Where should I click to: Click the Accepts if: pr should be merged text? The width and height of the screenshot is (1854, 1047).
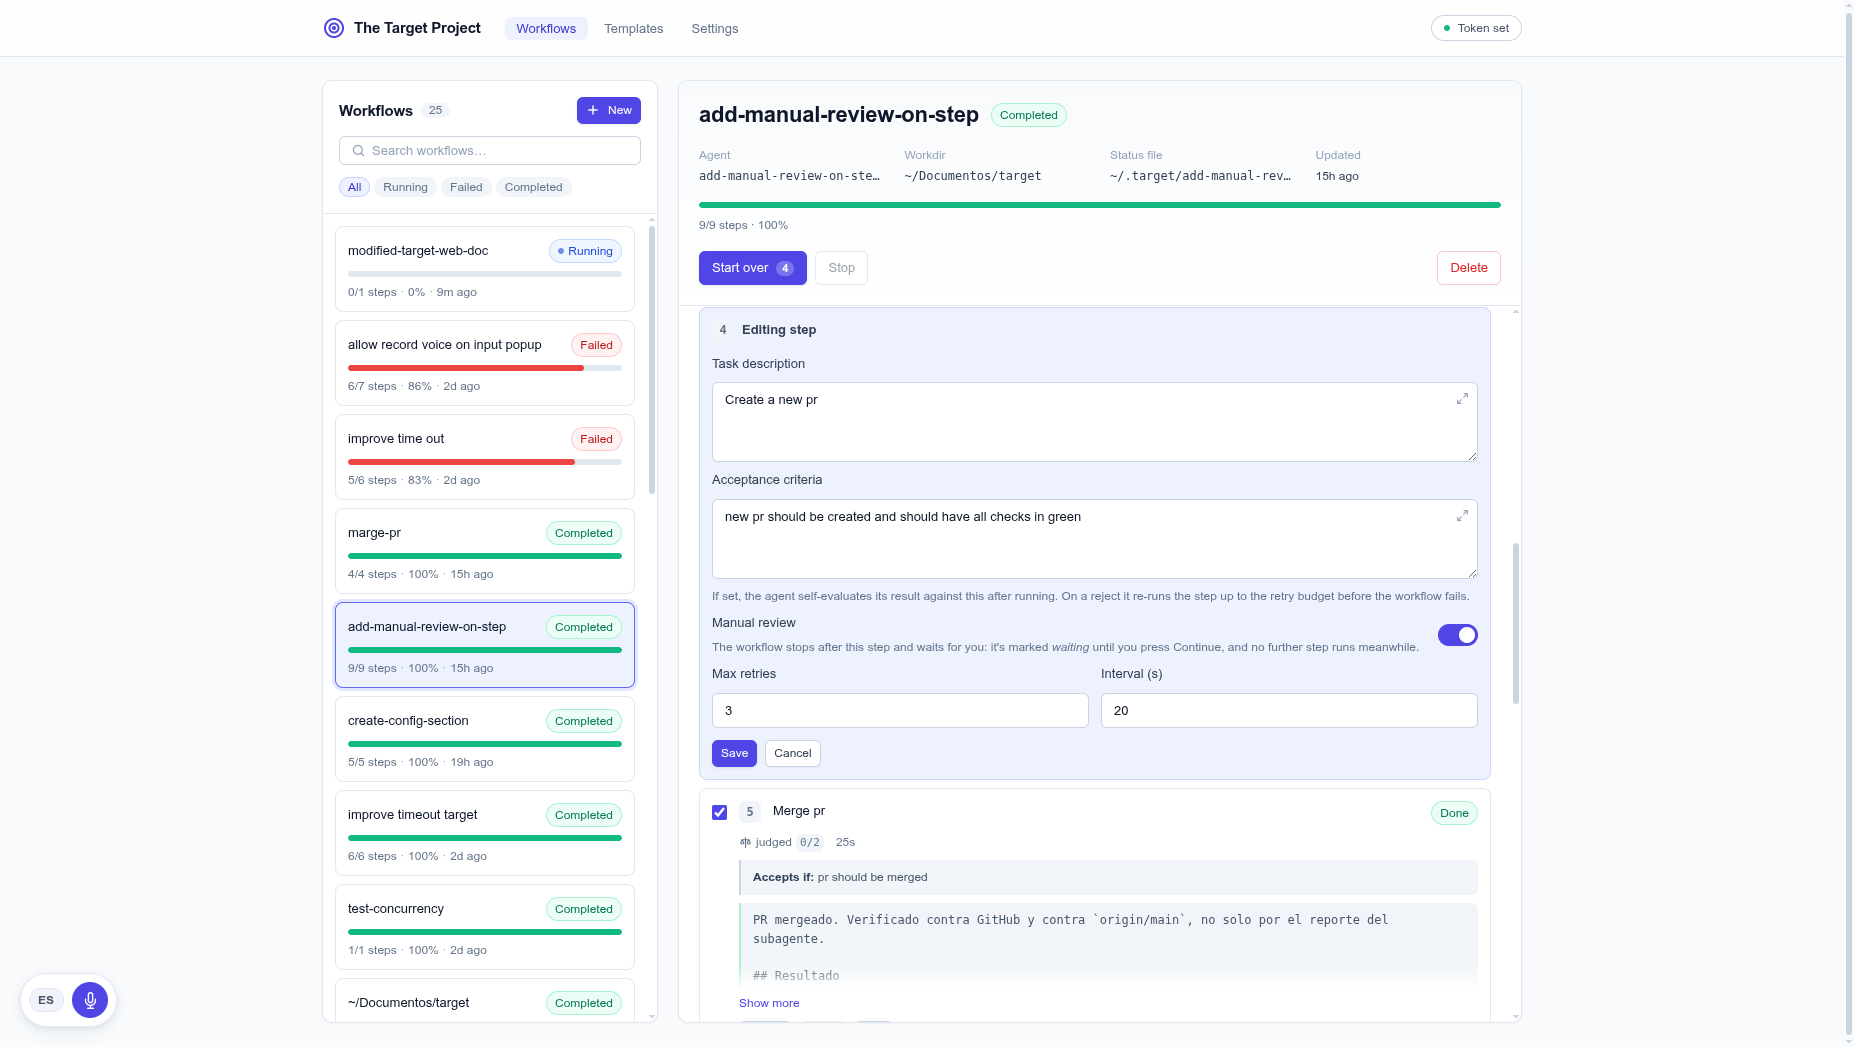tap(840, 877)
